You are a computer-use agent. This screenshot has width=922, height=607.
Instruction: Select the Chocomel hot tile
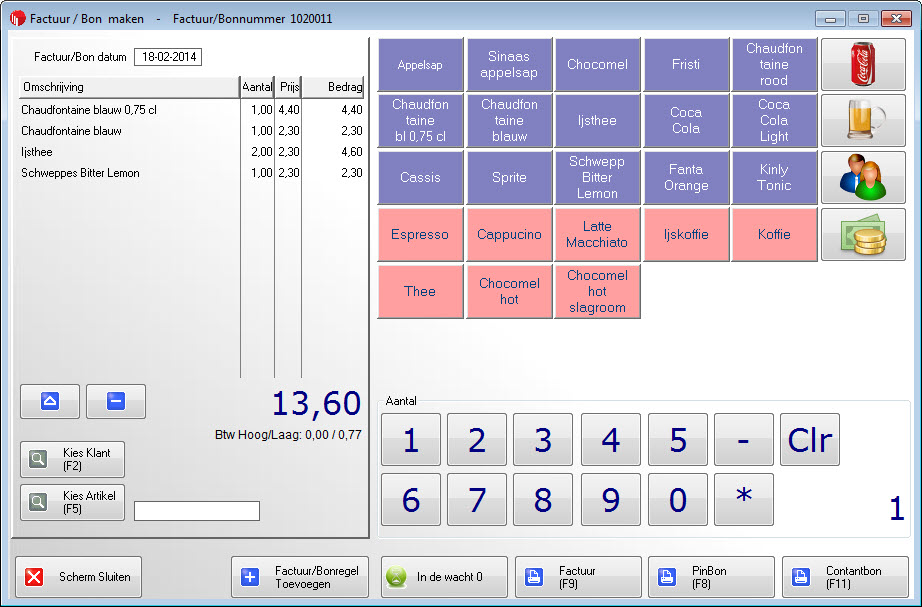coord(509,291)
